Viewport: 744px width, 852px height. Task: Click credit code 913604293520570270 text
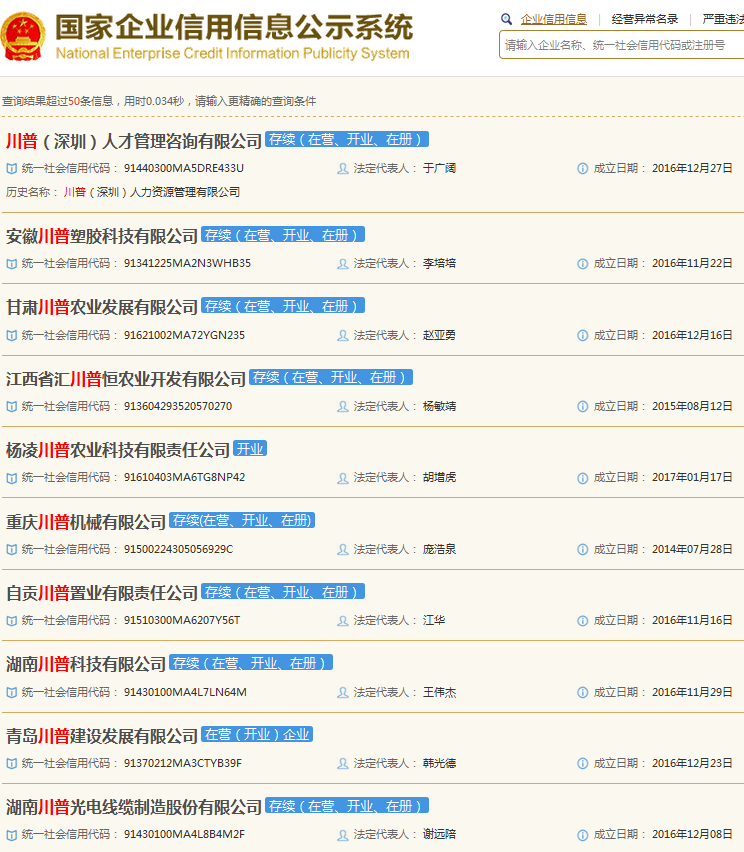178,406
